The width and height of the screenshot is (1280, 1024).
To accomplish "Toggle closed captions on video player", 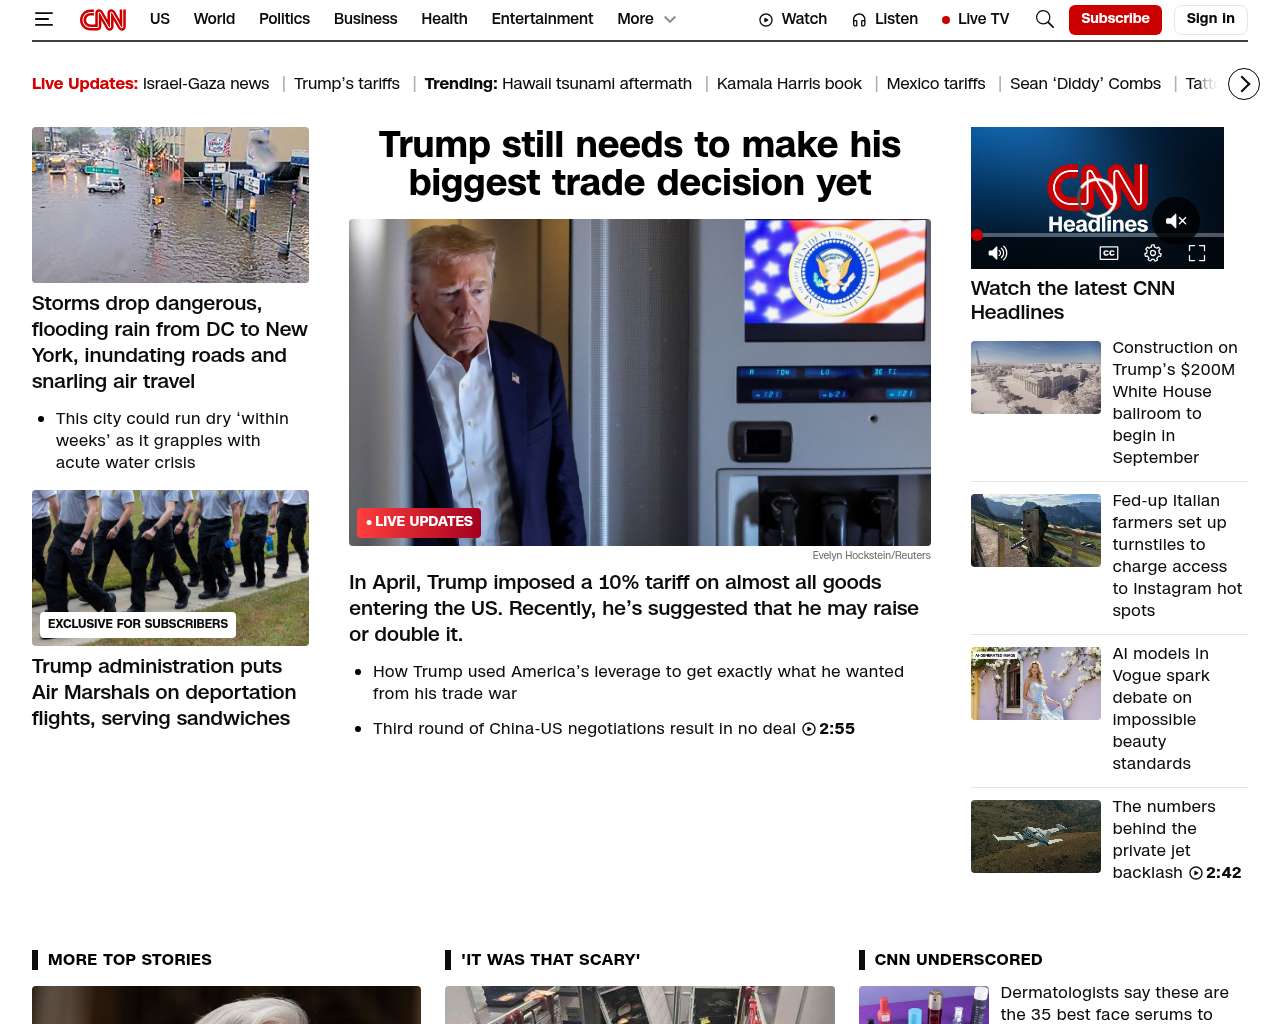I will click(1109, 253).
